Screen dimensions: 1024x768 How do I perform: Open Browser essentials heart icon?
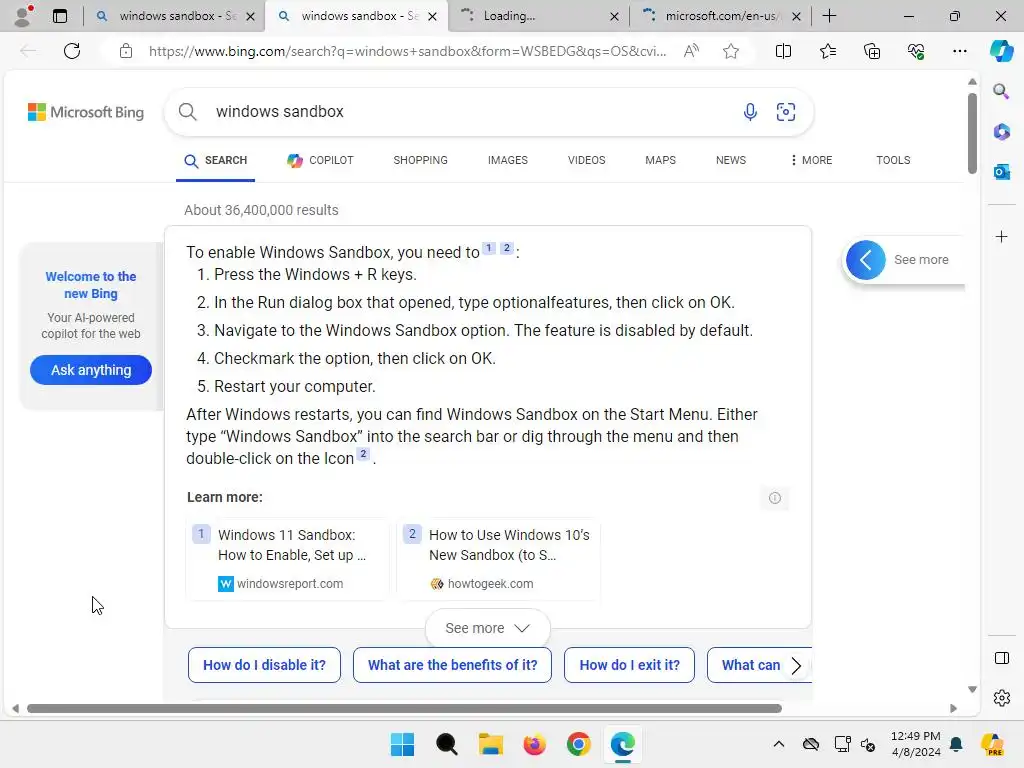coord(916,51)
